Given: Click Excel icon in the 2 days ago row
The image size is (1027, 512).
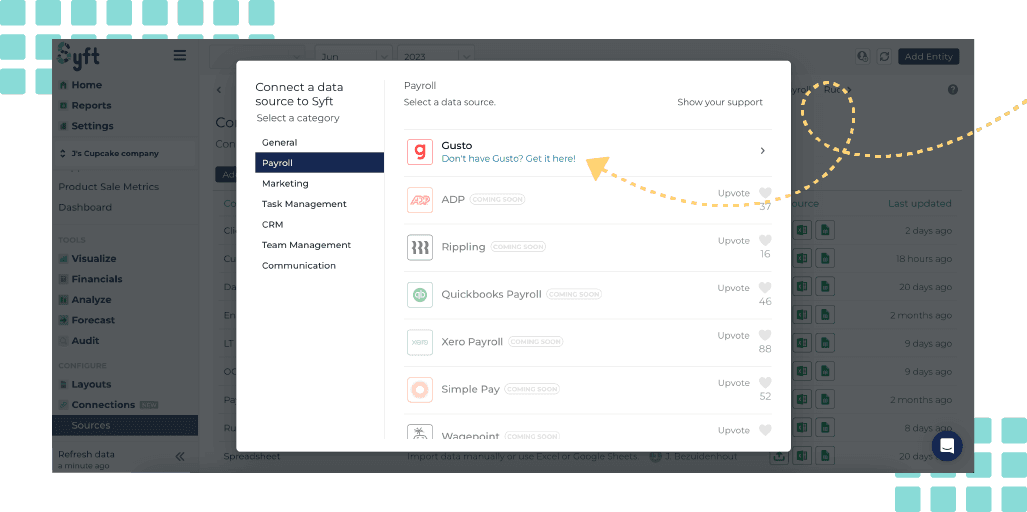Looking at the screenshot, I should click(x=802, y=230).
